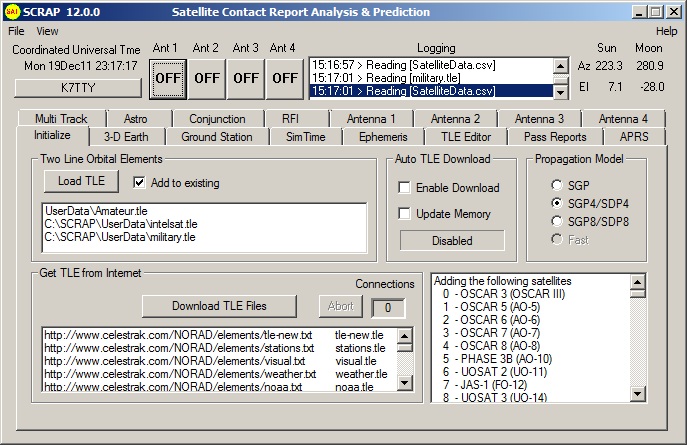Click the satellites list down arrow
The image size is (687, 445).
pyautogui.click(x=637, y=394)
